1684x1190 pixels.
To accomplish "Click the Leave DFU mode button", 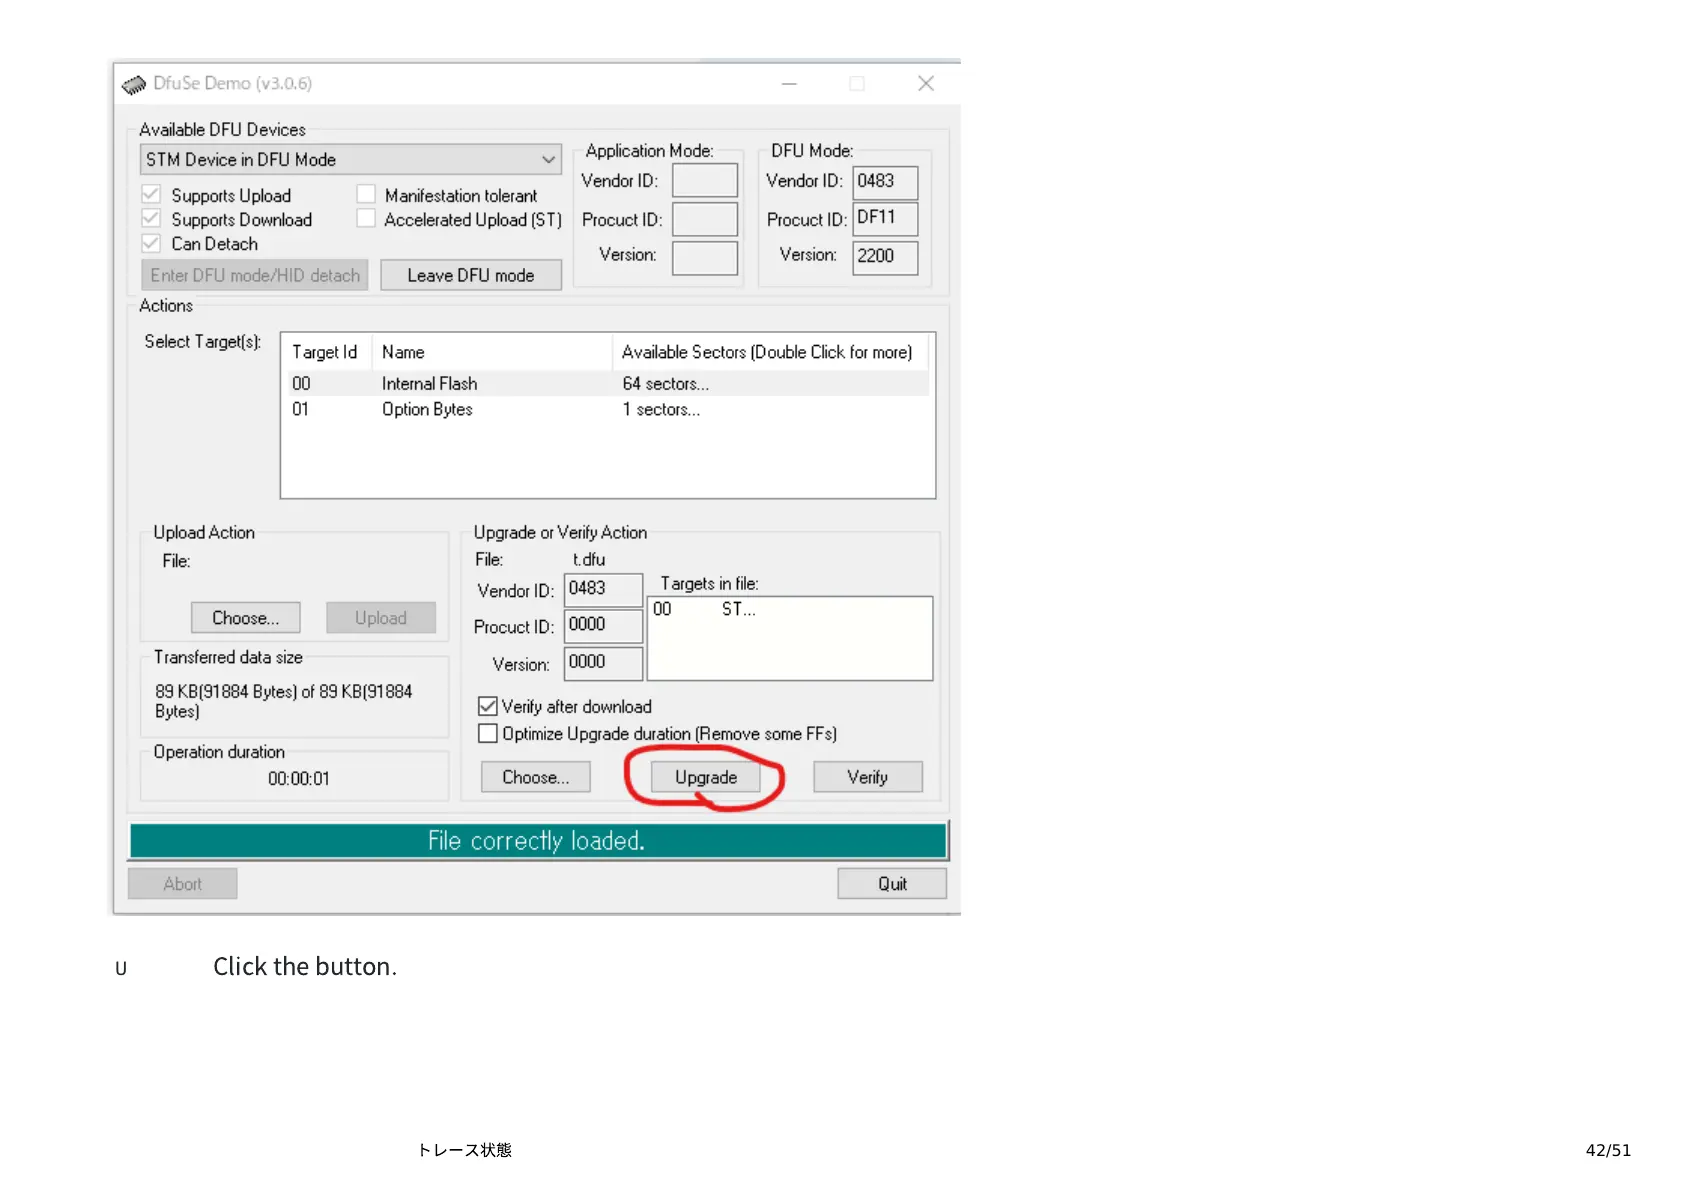I will click(470, 276).
